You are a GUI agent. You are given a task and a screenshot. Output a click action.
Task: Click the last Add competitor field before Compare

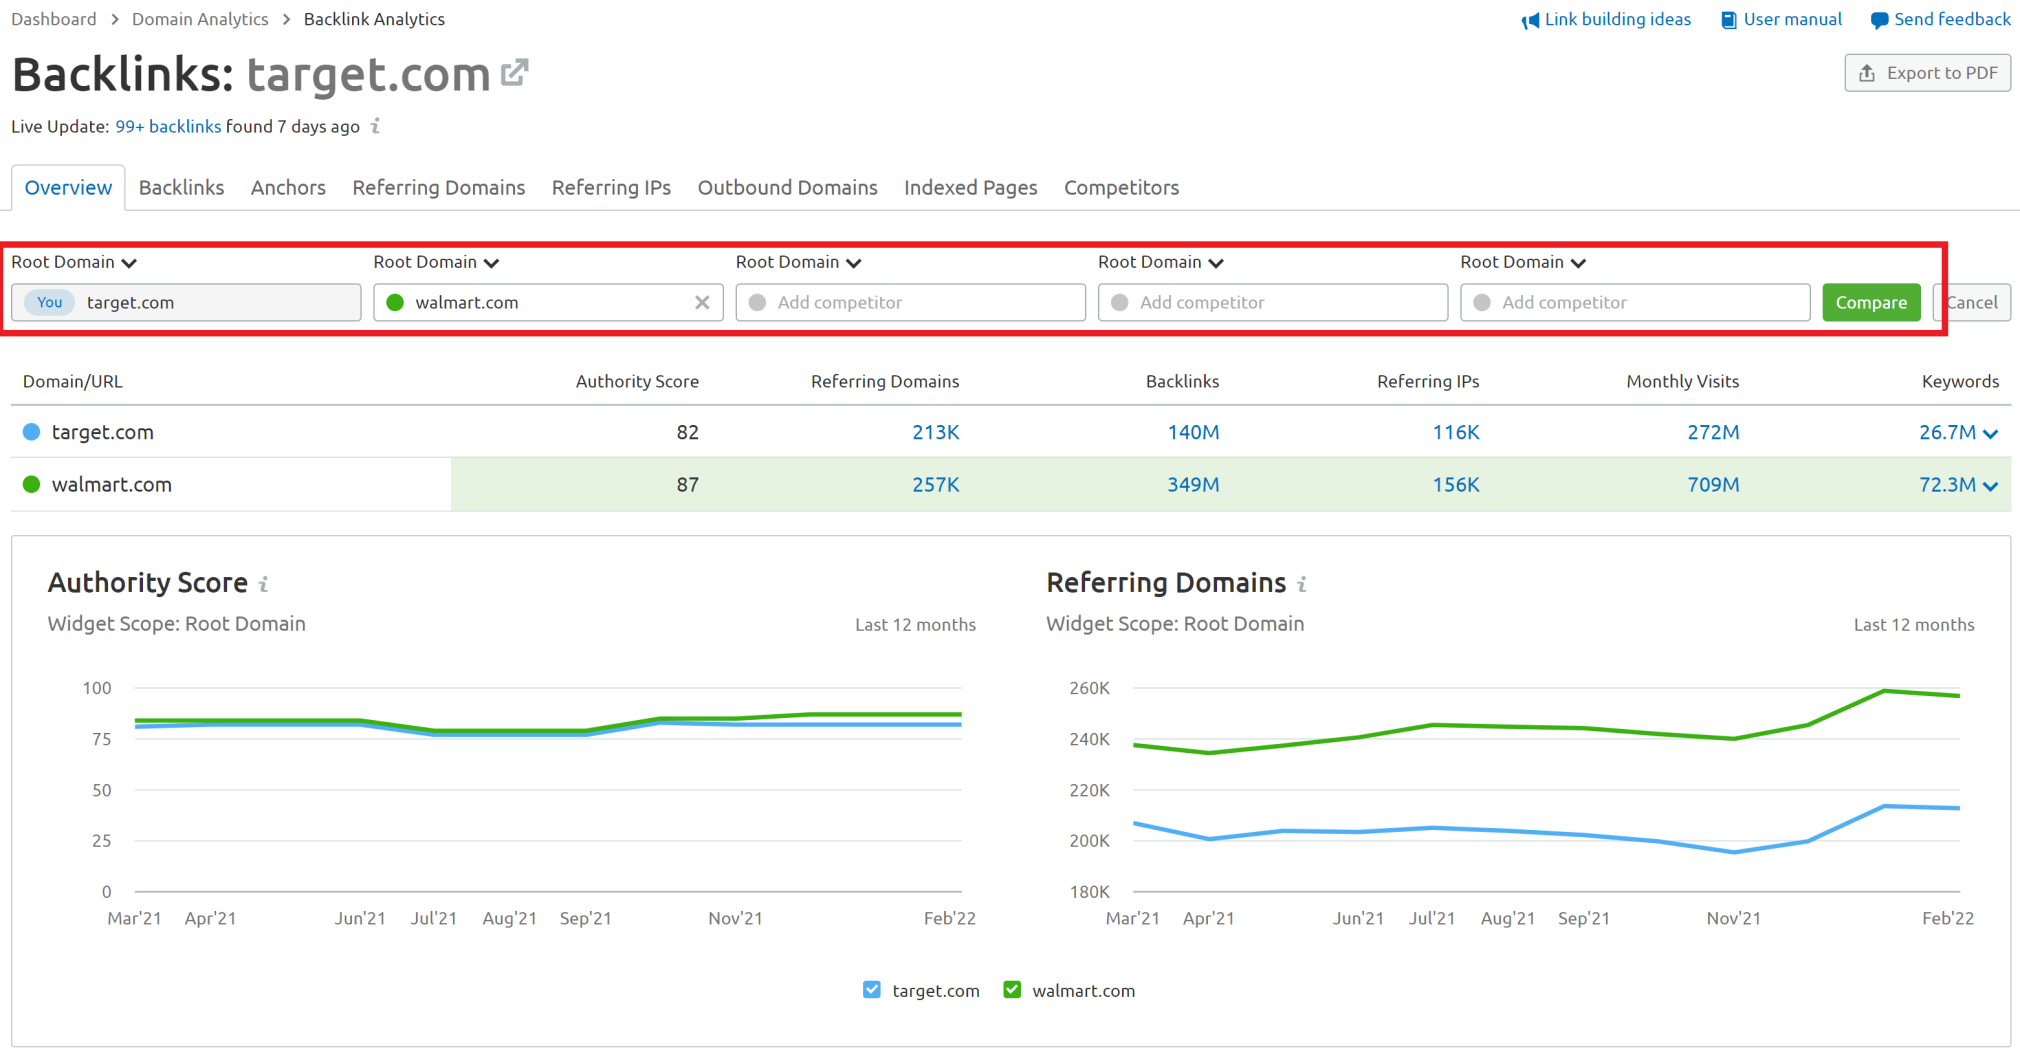[1634, 302]
